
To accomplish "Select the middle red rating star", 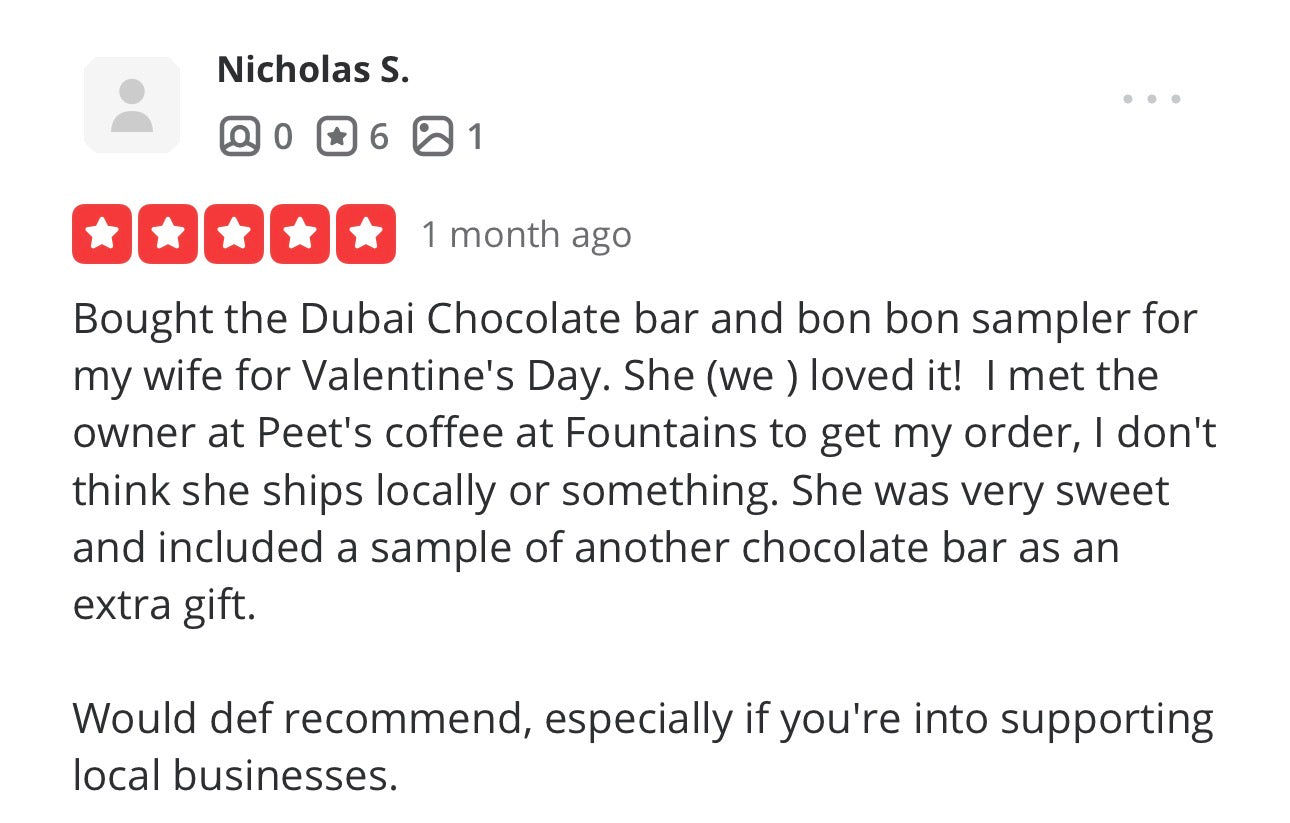I will point(233,233).
